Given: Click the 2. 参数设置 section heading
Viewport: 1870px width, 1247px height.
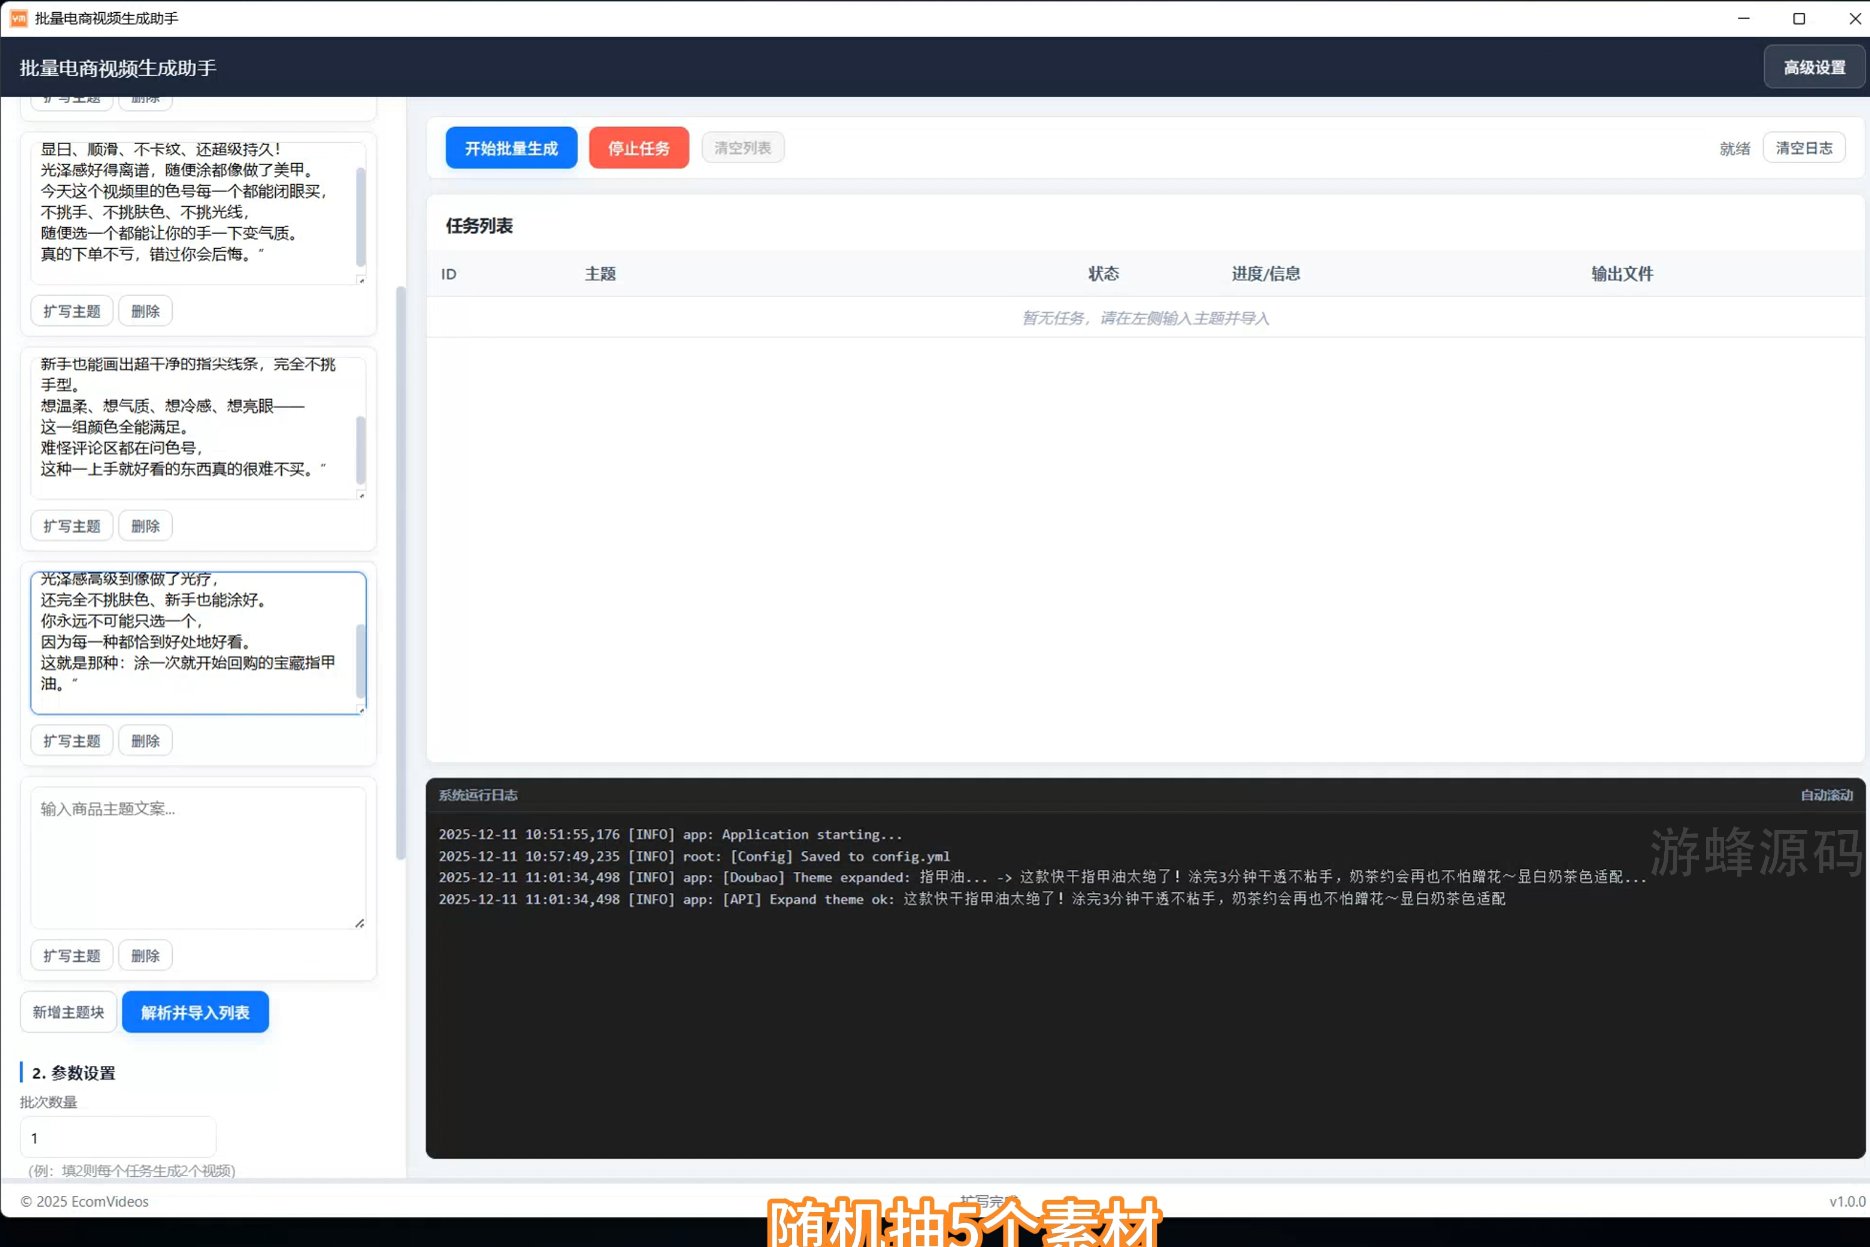Looking at the screenshot, I should 74,1073.
